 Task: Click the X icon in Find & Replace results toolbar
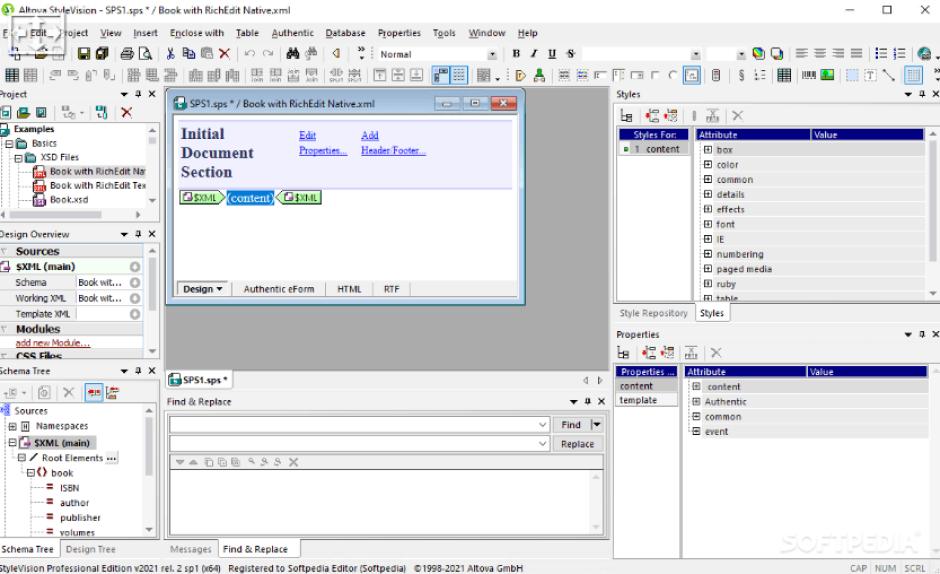(294, 462)
